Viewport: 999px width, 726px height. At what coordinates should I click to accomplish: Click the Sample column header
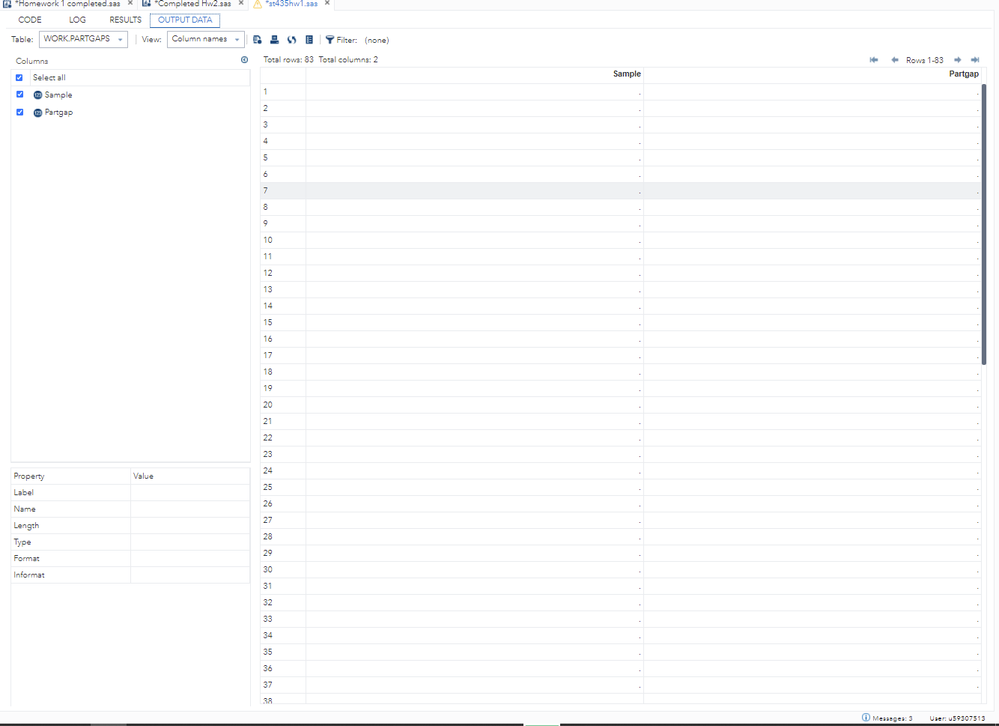coord(474,74)
